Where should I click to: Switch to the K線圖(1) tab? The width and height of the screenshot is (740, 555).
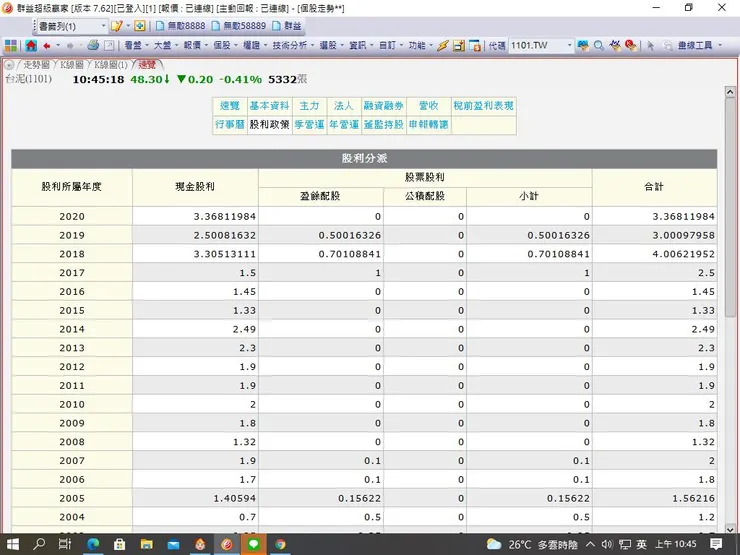click(111, 65)
